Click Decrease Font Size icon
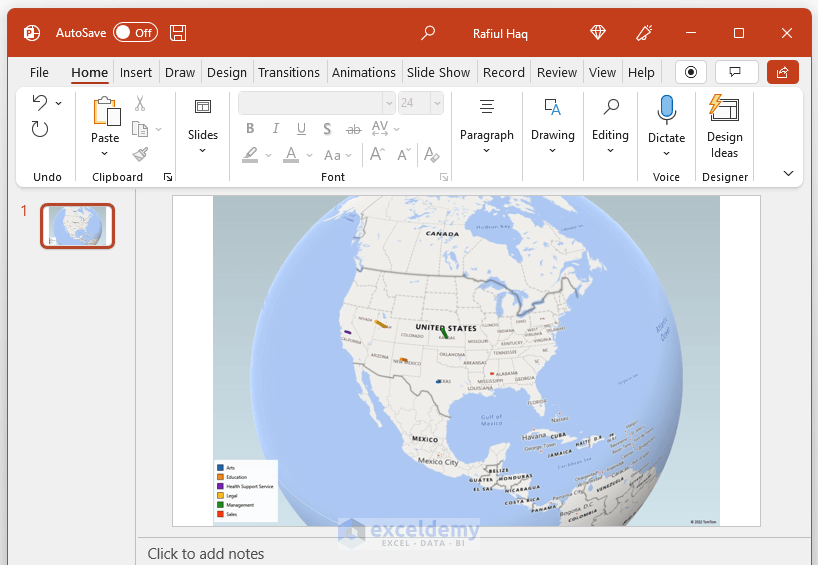 pos(404,154)
